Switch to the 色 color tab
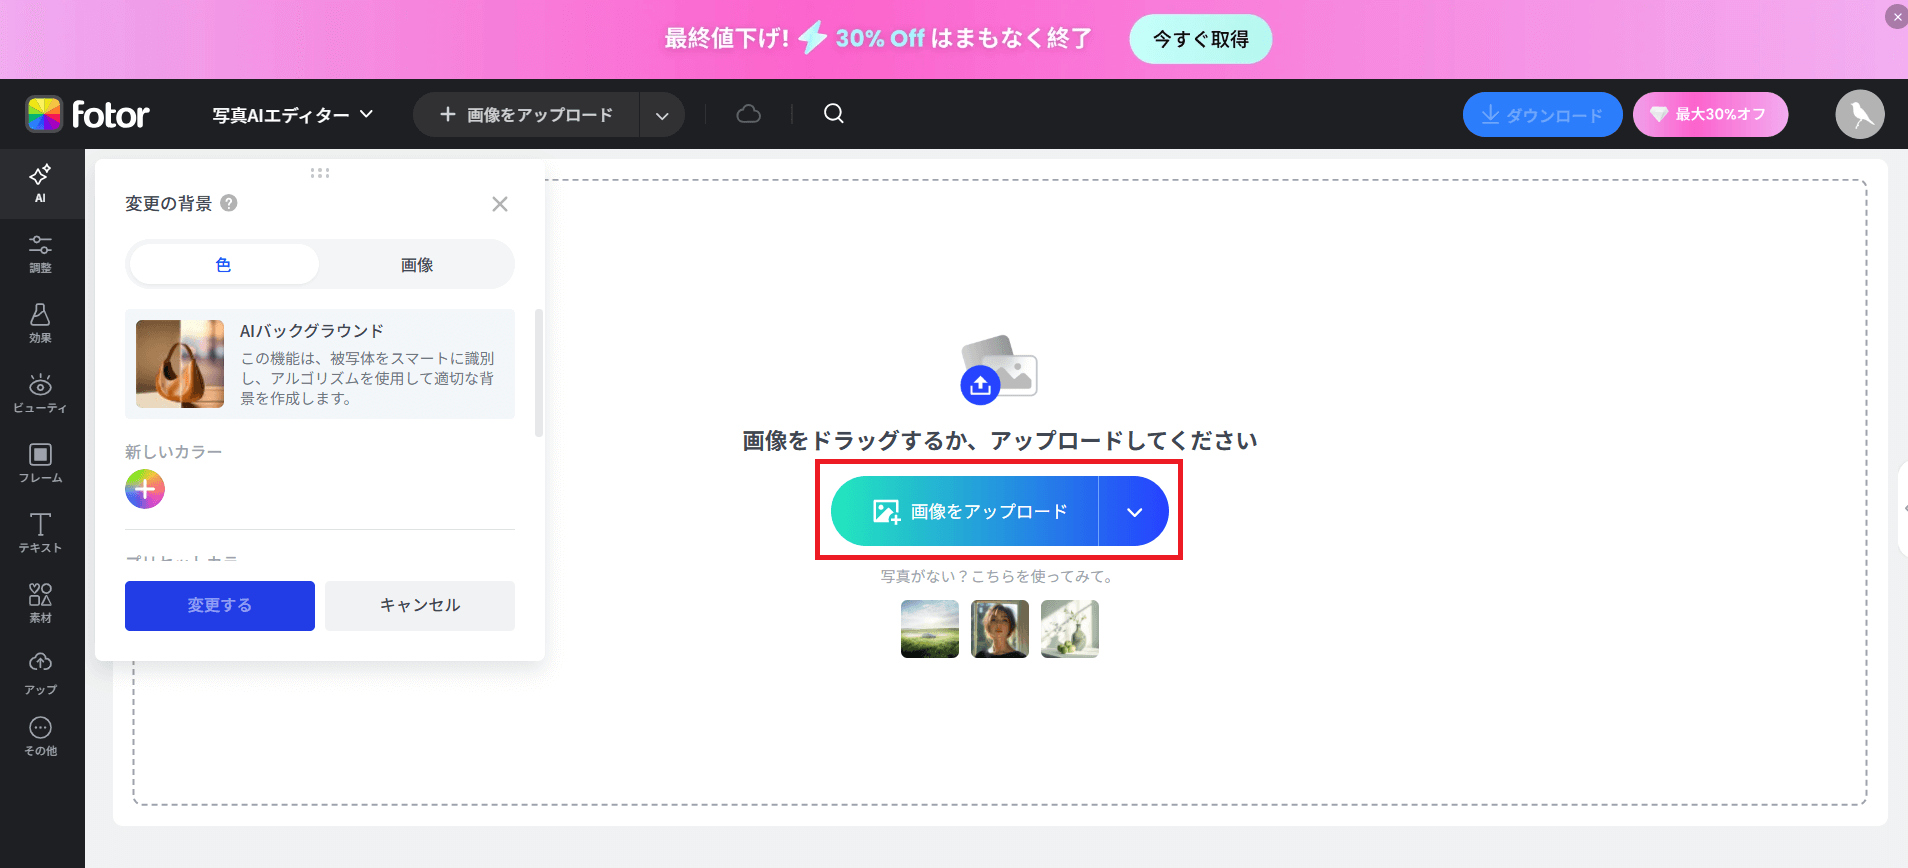 [224, 264]
